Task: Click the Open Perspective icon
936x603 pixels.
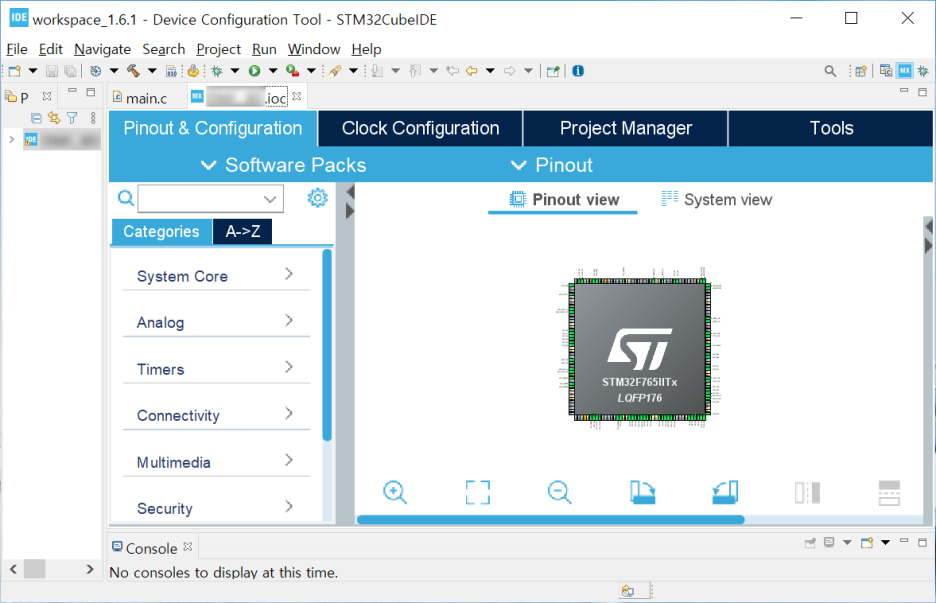Action: tap(860, 71)
